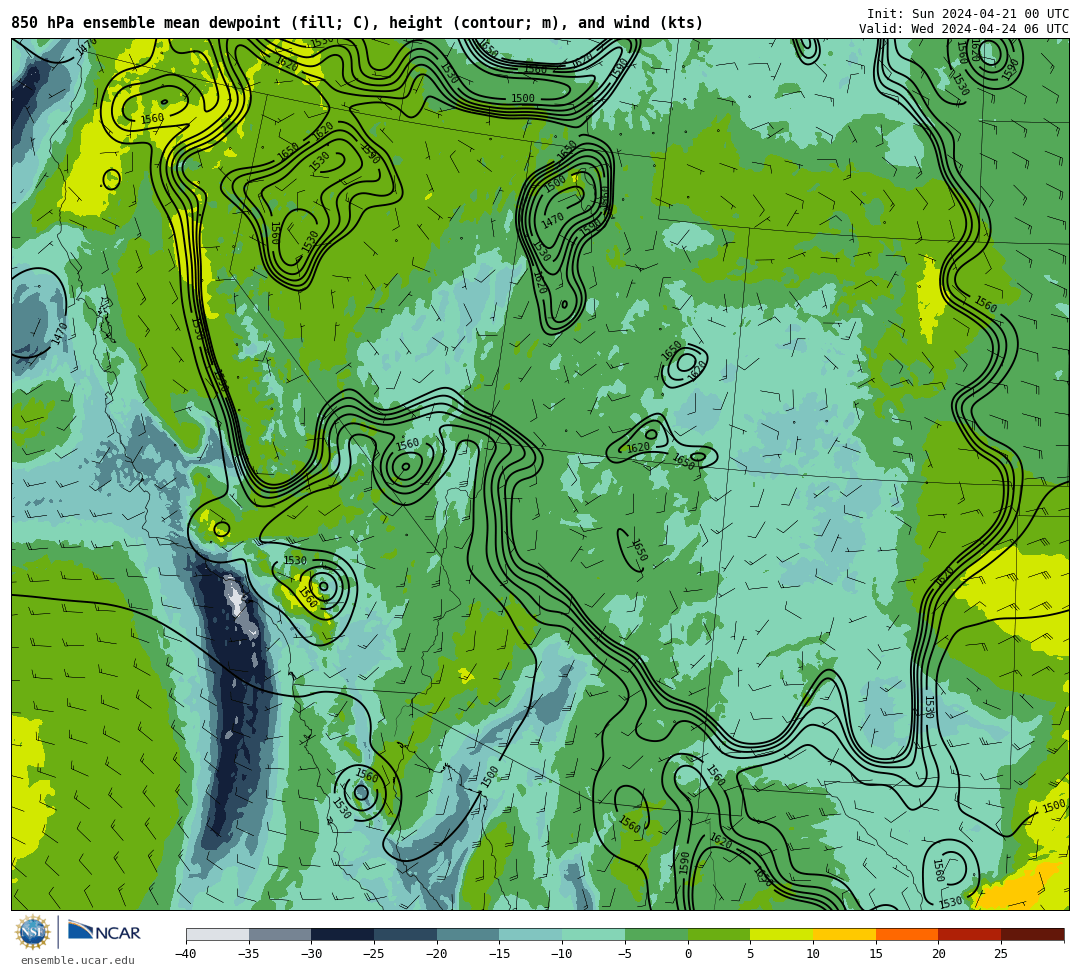Click the NSF logo icon

[x=33, y=933]
